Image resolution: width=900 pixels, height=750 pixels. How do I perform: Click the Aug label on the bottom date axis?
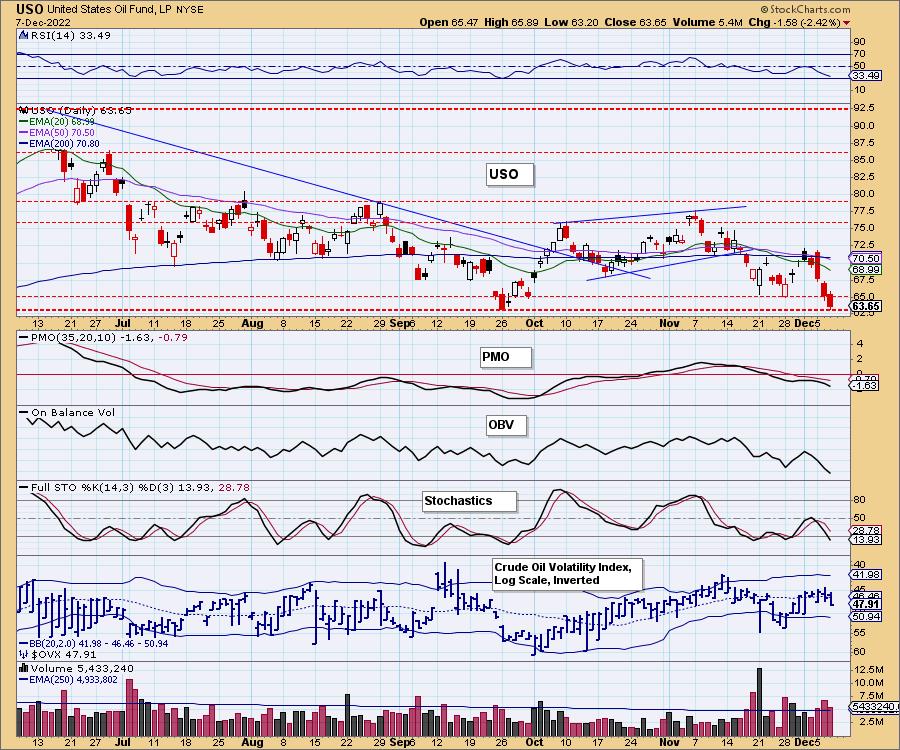point(253,742)
